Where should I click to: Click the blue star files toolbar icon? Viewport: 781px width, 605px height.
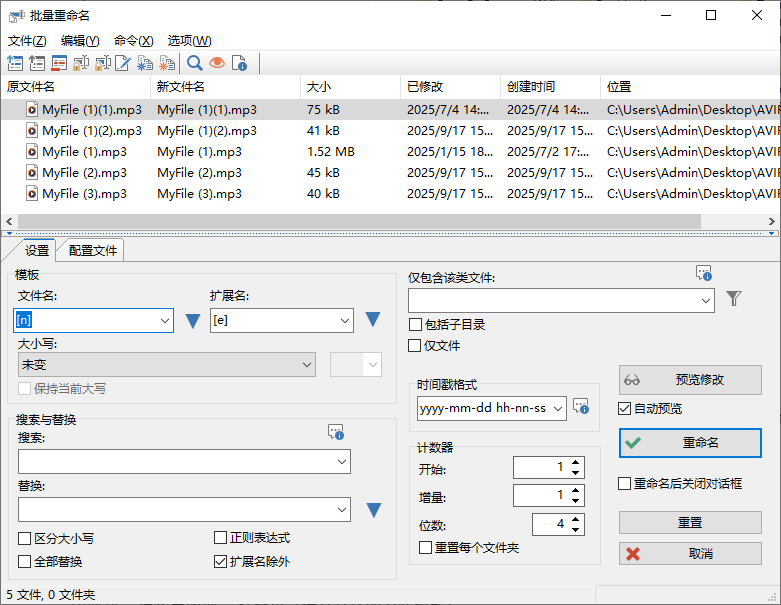145,63
